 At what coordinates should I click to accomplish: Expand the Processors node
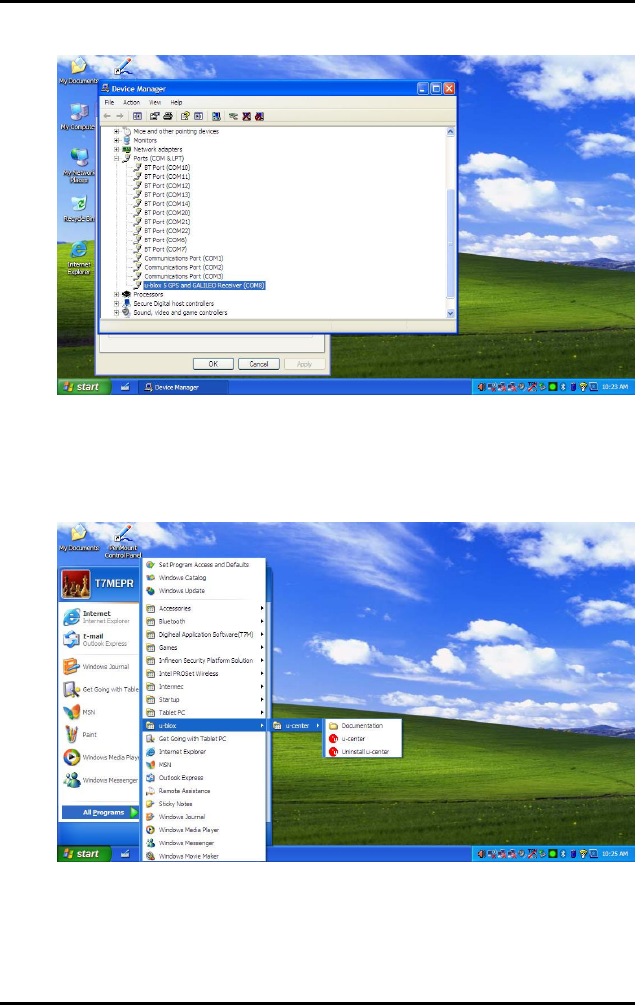117,294
